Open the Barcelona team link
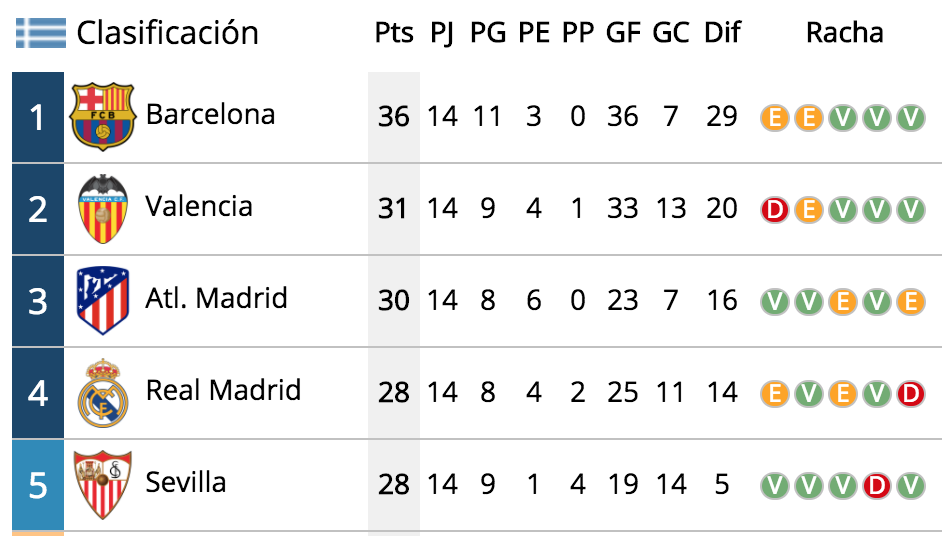Viewport: 948px width, 536px height. point(210,115)
